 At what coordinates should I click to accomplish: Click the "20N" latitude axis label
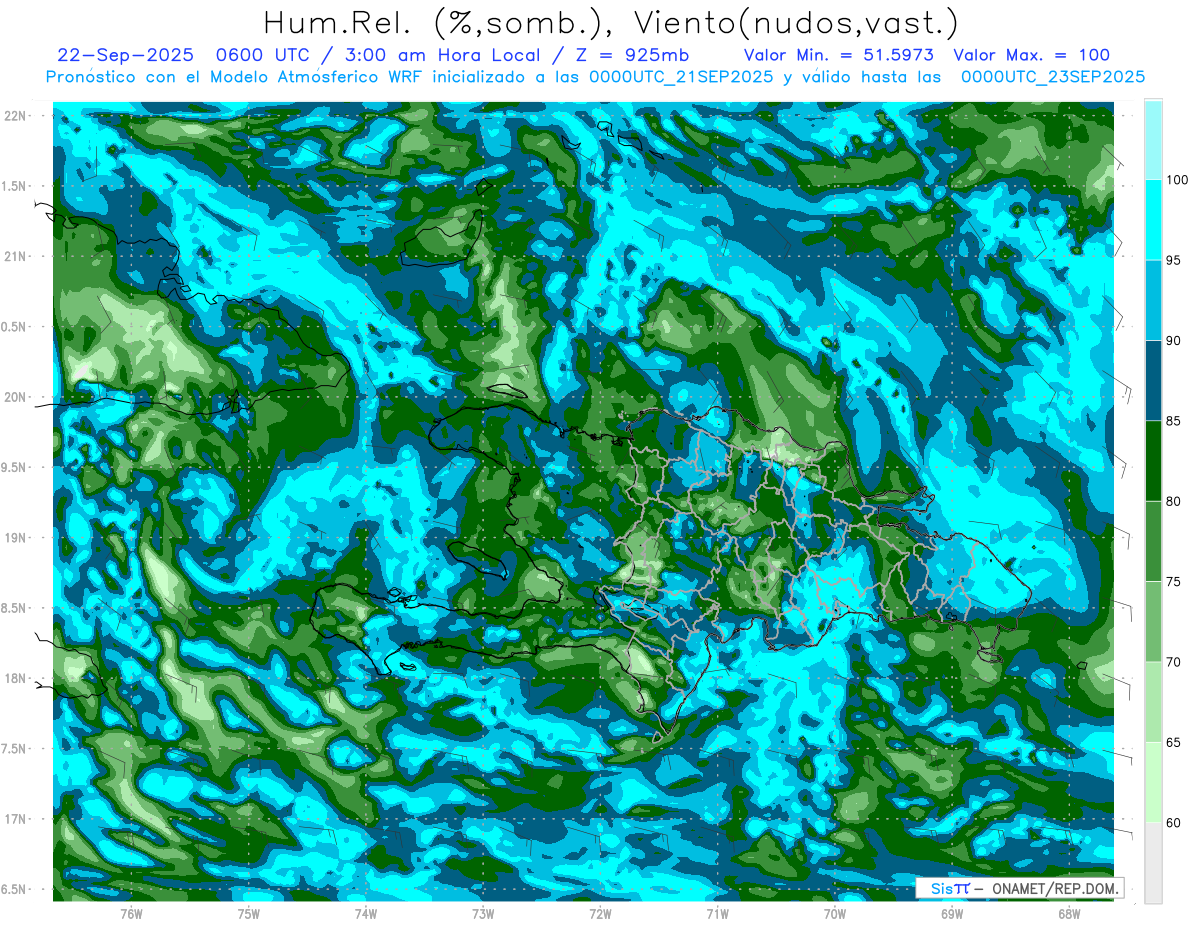click(x=18, y=397)
